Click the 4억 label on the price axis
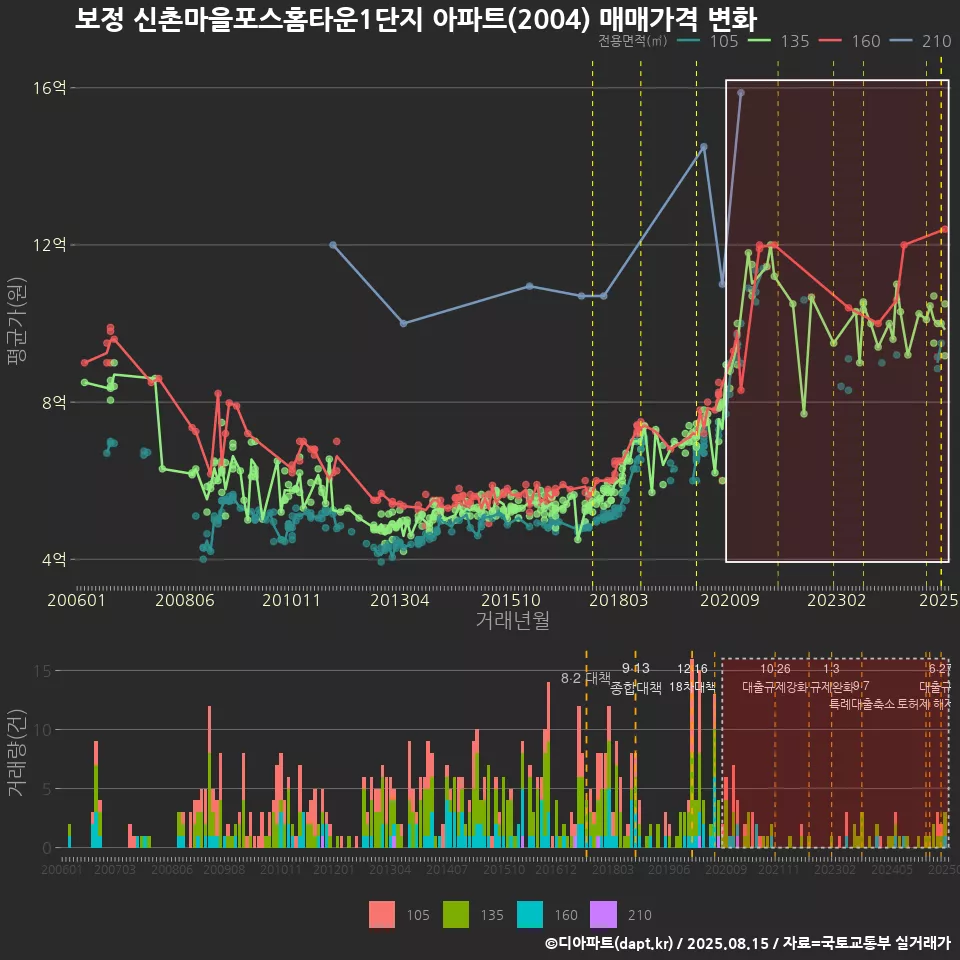 [x=54, y=560]
